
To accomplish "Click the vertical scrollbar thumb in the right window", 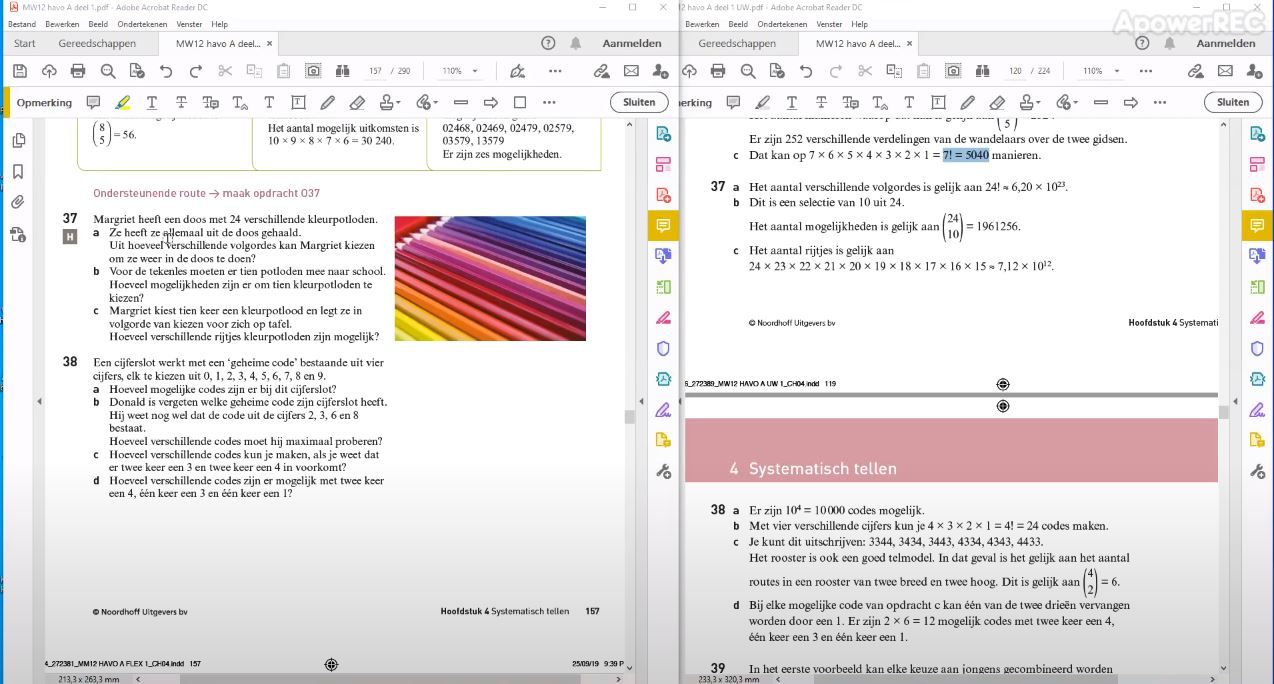I will coord(1224,412).
